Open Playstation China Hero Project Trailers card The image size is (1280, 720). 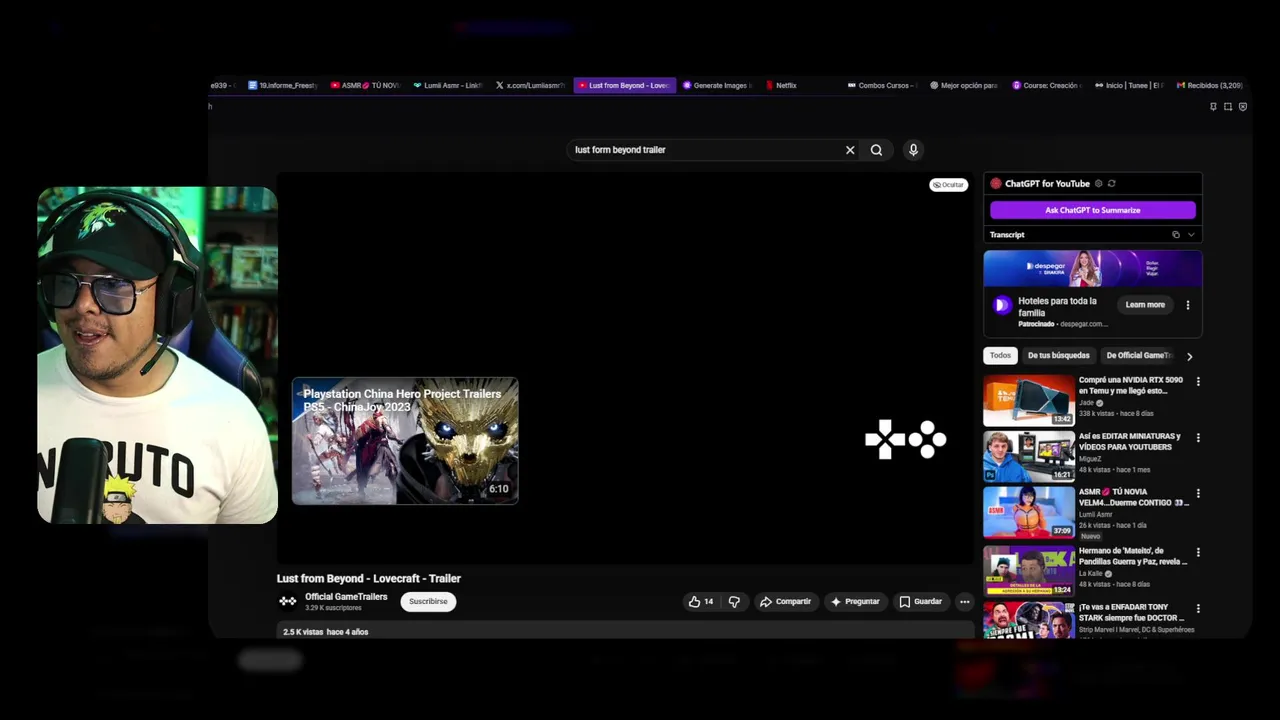pos(405,441)
